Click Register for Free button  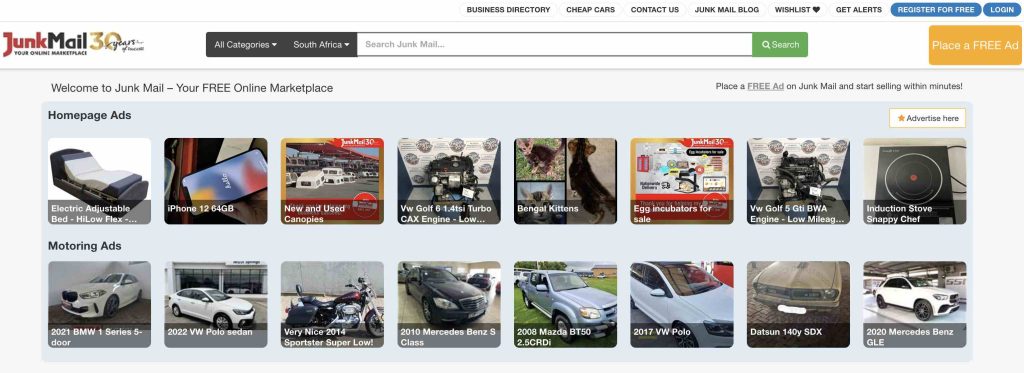pyautogui.click(x=936, y=10)
